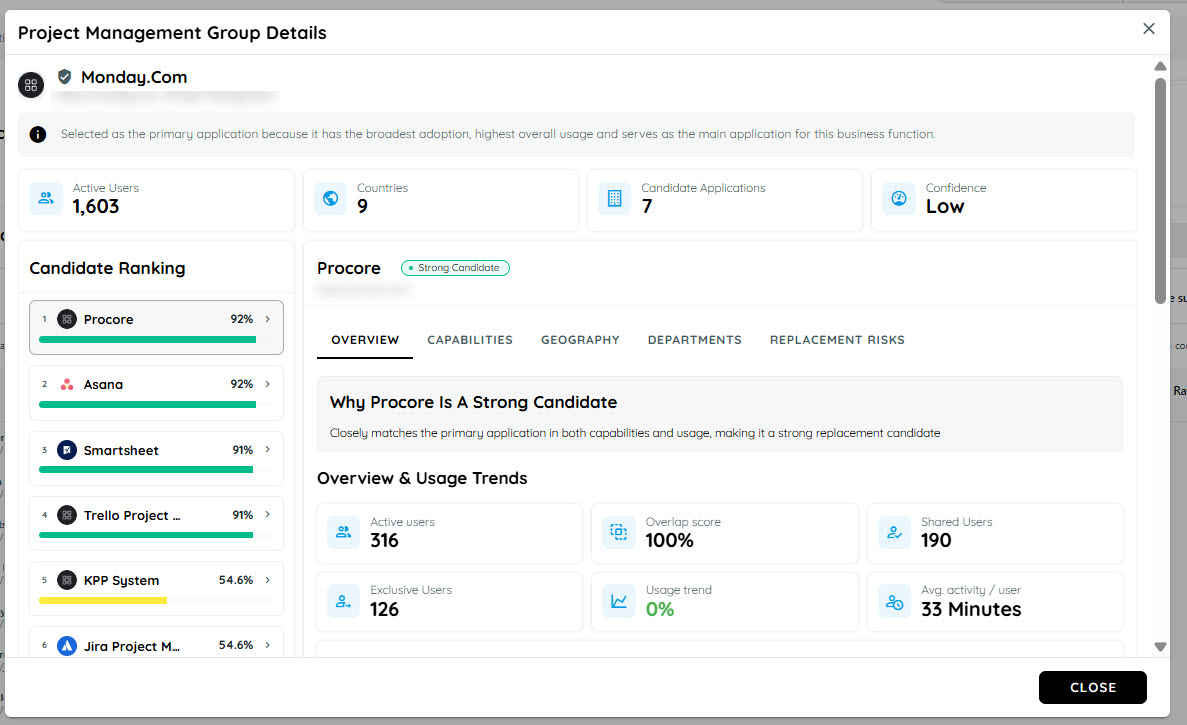Click the Procore green ranking progress bar
The width and height of the screenshot is (1187, 725).
pyautogui.click(x=148, y=340)
